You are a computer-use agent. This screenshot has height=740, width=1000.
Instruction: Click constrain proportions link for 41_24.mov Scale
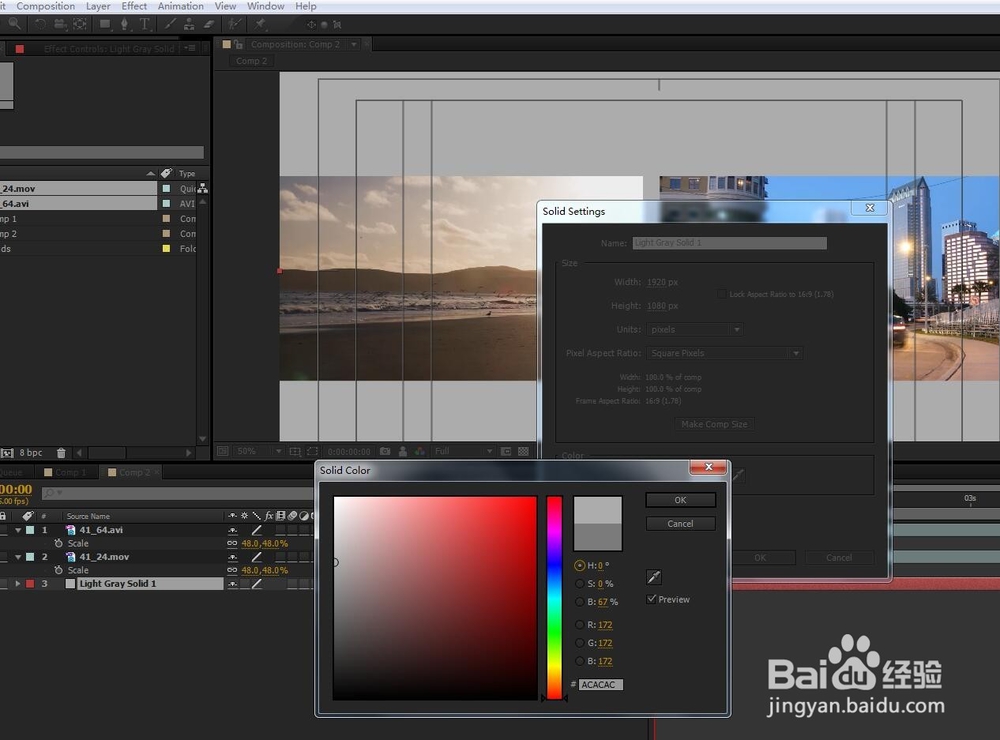(232, 570)
